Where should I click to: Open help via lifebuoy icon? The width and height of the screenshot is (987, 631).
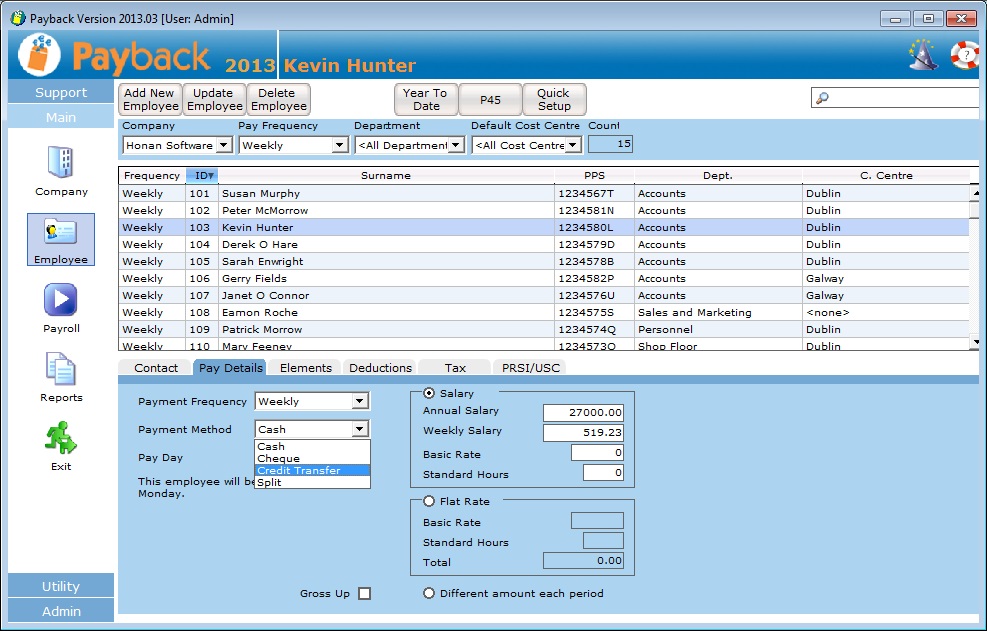pyautogui.click(x=965, y=54)
